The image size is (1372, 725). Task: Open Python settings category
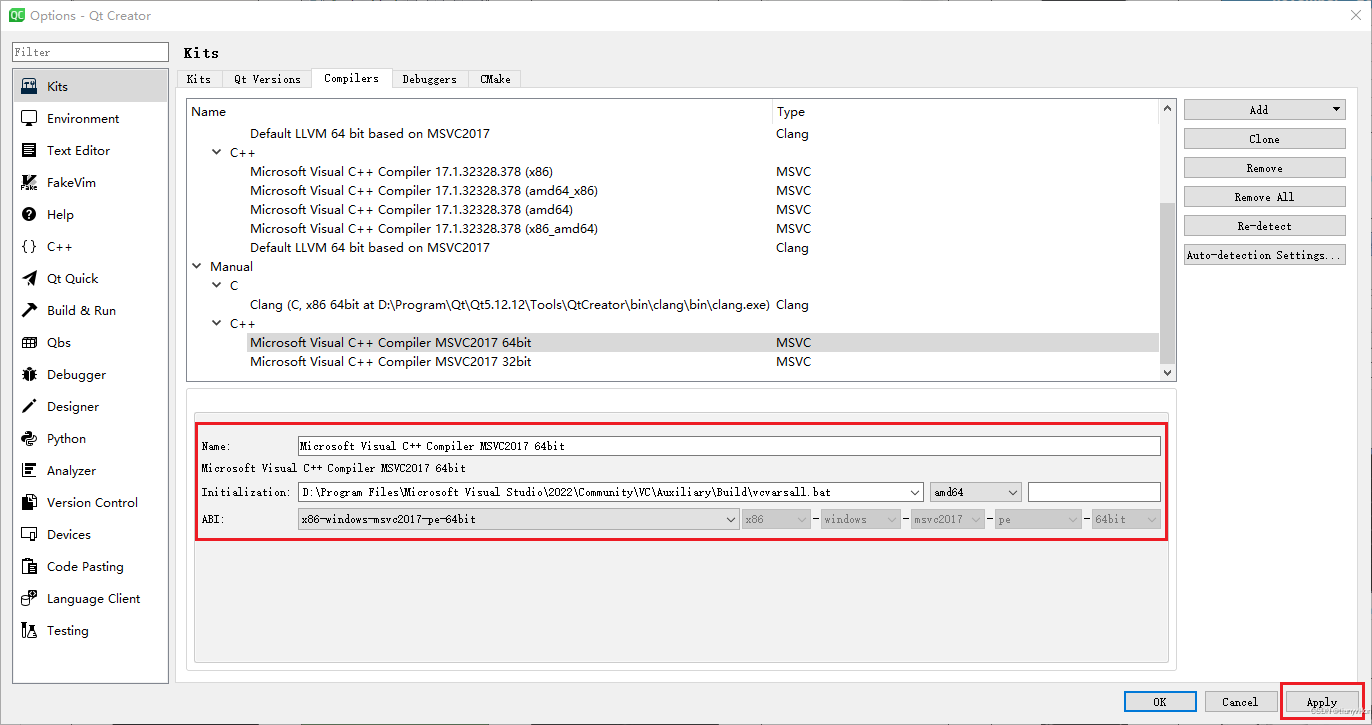click(90, 438)
